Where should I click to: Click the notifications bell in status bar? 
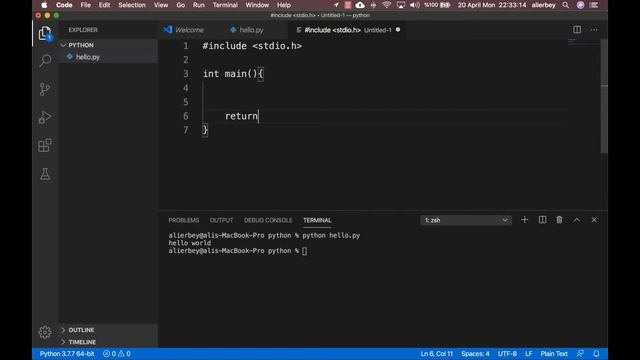tap(596, 353)
